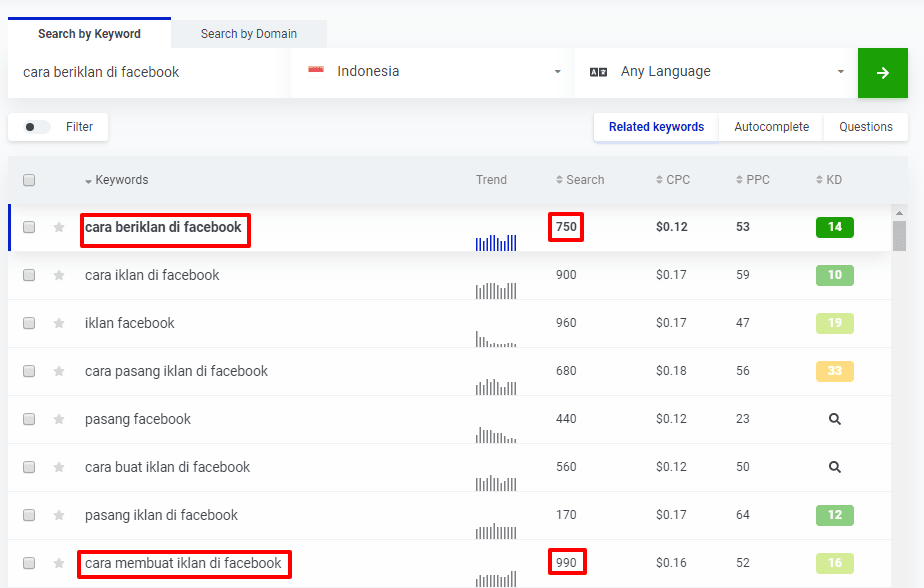Viewport: 924px width, 588px height.
Task: Click the green search arrow button
Action: tap(882, 73)
